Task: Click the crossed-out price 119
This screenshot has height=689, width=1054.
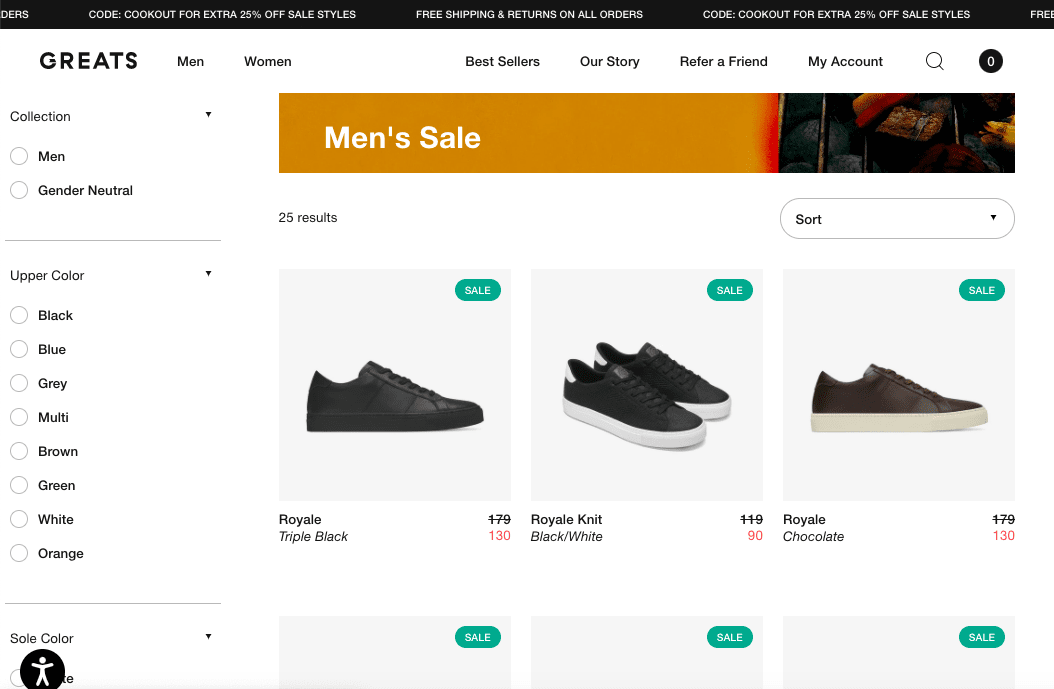Action: 752,520
